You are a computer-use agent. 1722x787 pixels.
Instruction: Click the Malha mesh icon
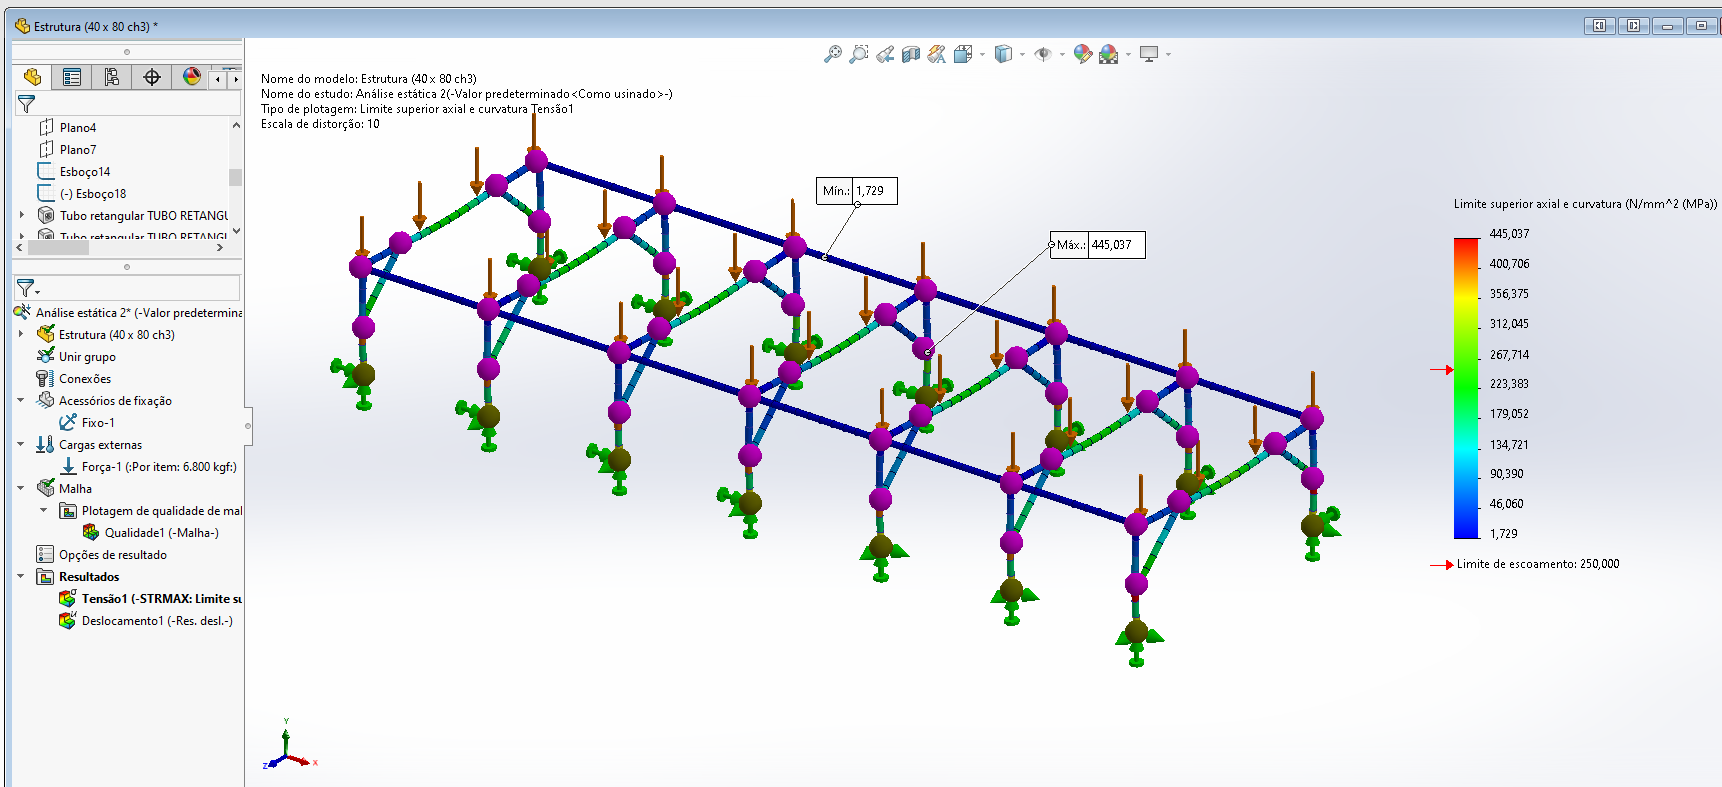coord(45,488)
